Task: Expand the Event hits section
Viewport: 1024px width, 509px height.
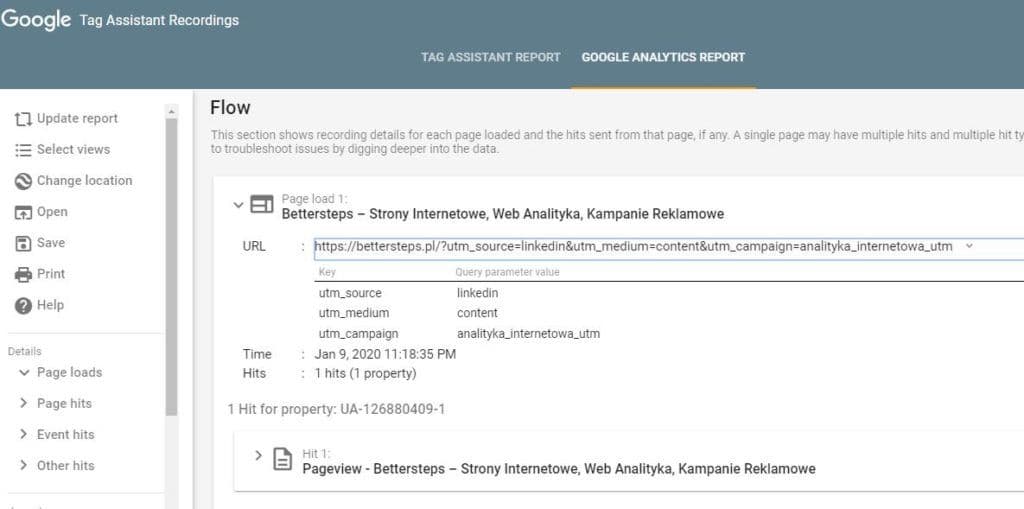Action: [24, 435]
